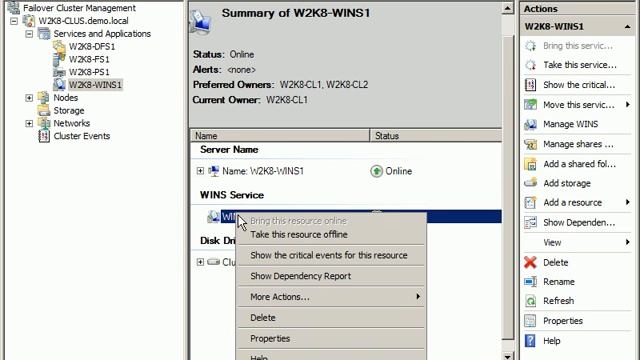The image size is (640, 360).
Task: Collapse the W2K8-CLUS.demo.local tree node
Action: (x=14, y=21)
